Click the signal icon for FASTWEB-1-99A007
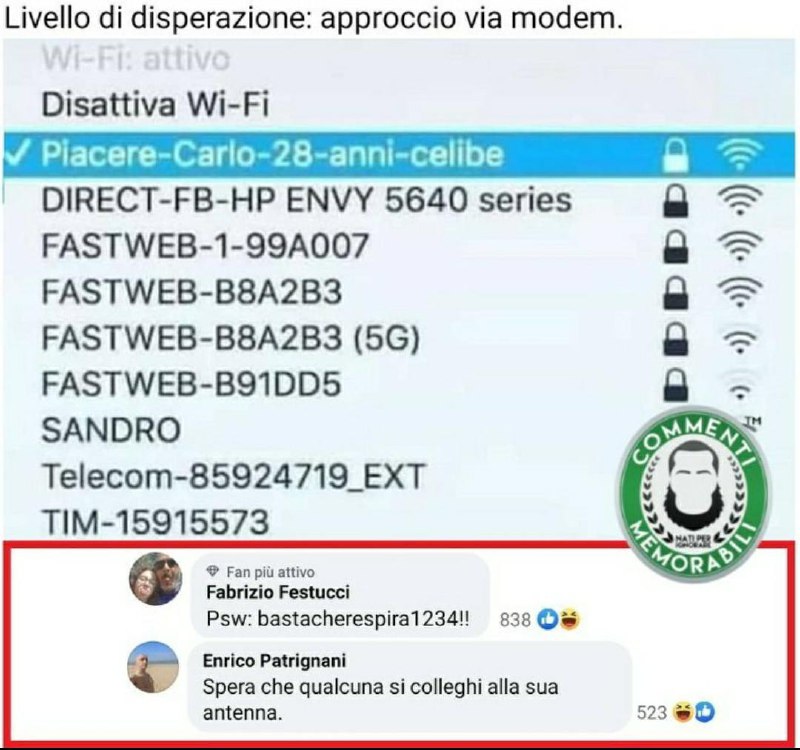The image size is (800, 750). [x=740, y=245]
